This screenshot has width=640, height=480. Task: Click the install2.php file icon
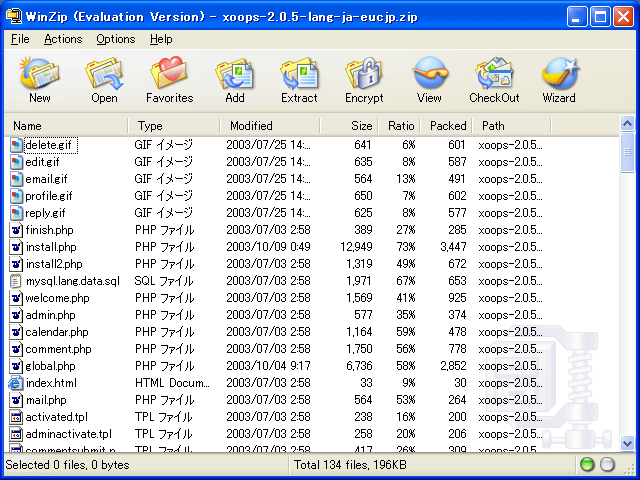point(16,264)
